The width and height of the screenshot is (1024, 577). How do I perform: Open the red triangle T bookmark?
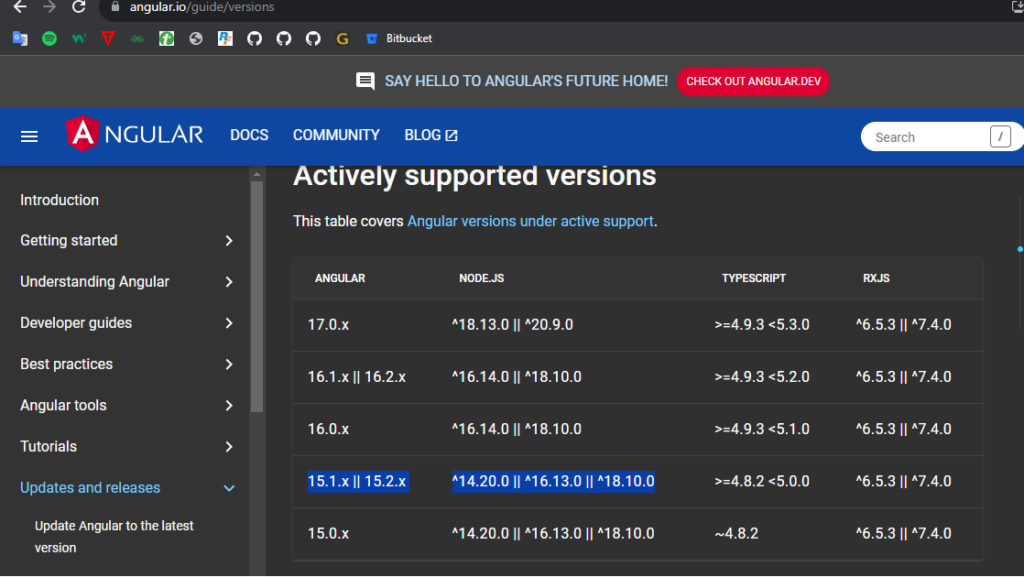[x=108, y=39]
